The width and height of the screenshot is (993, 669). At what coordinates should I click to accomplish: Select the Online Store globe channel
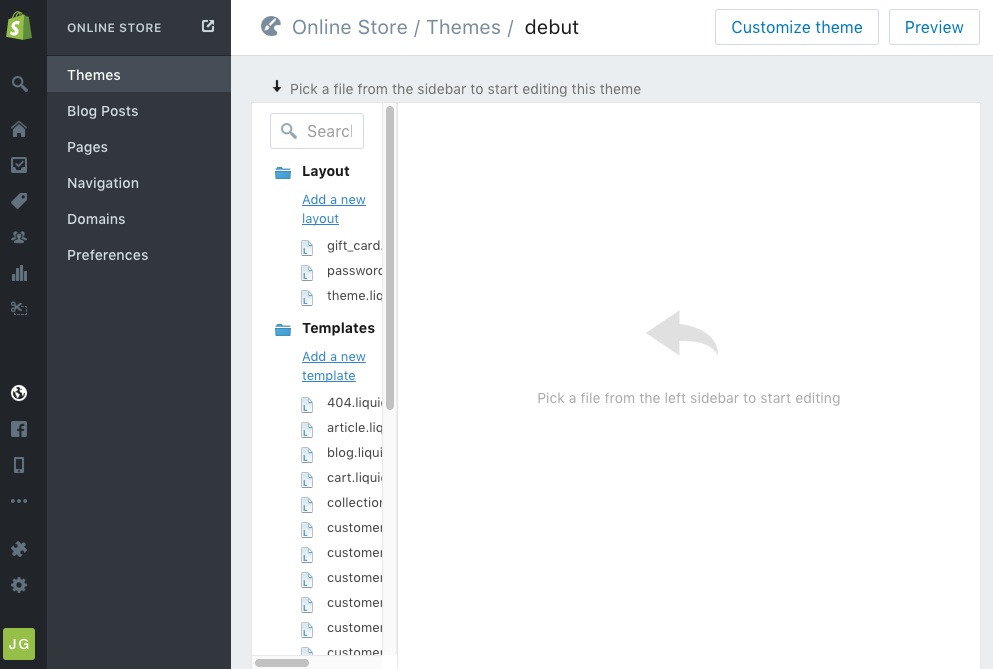[19, 393]
